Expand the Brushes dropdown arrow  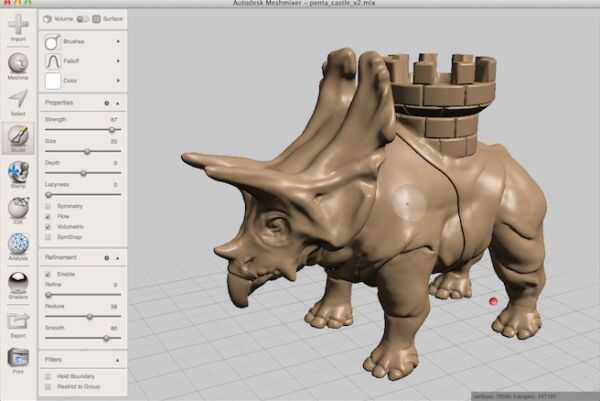click(118, 41)
